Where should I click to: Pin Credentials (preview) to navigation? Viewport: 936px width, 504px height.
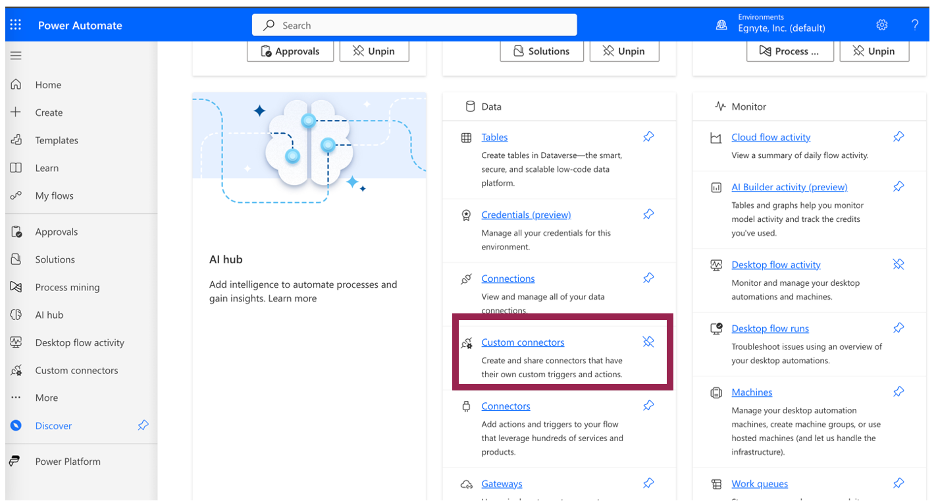(648, 214)
